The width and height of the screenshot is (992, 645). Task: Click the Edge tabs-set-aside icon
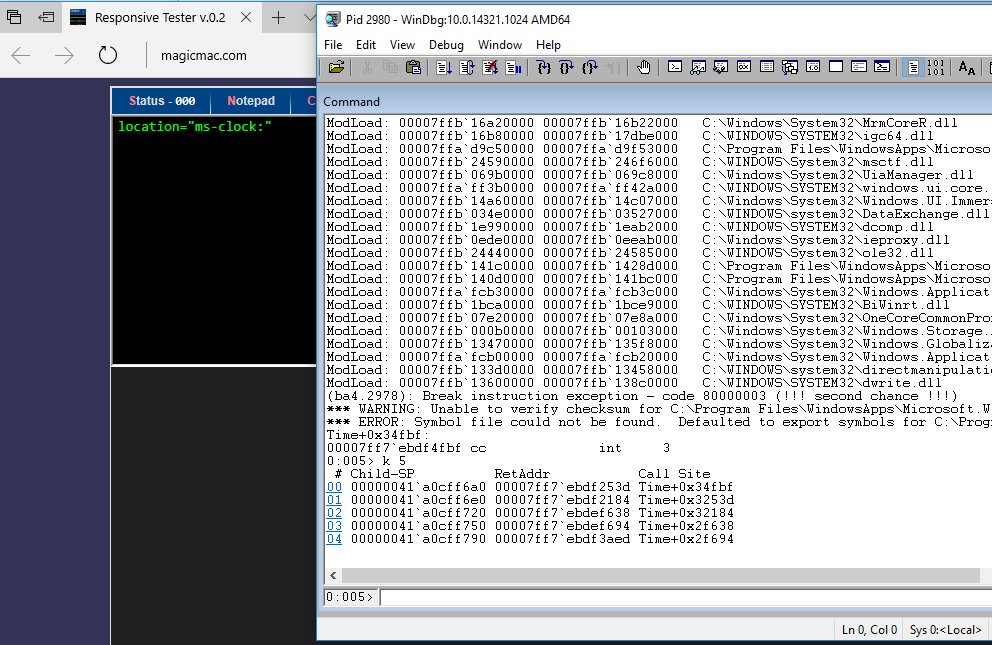(14, 18)
